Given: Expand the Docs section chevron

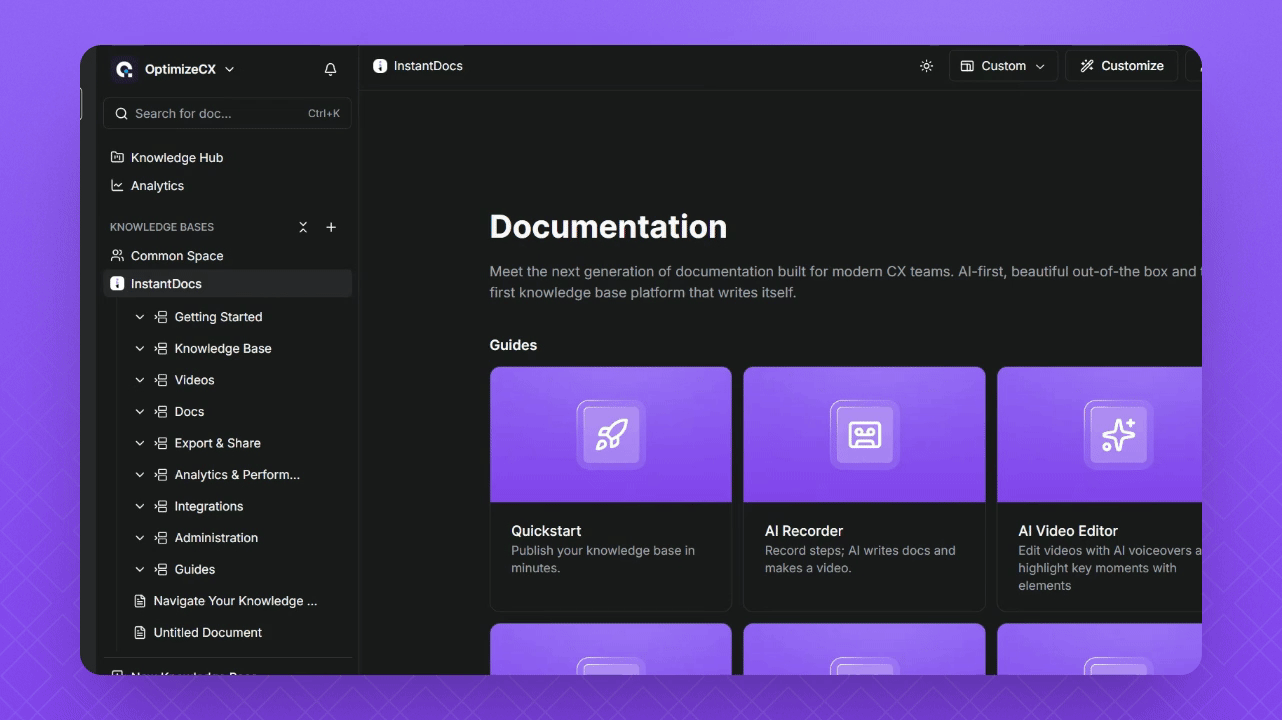Looking at the screenshot, I should 140,412.
